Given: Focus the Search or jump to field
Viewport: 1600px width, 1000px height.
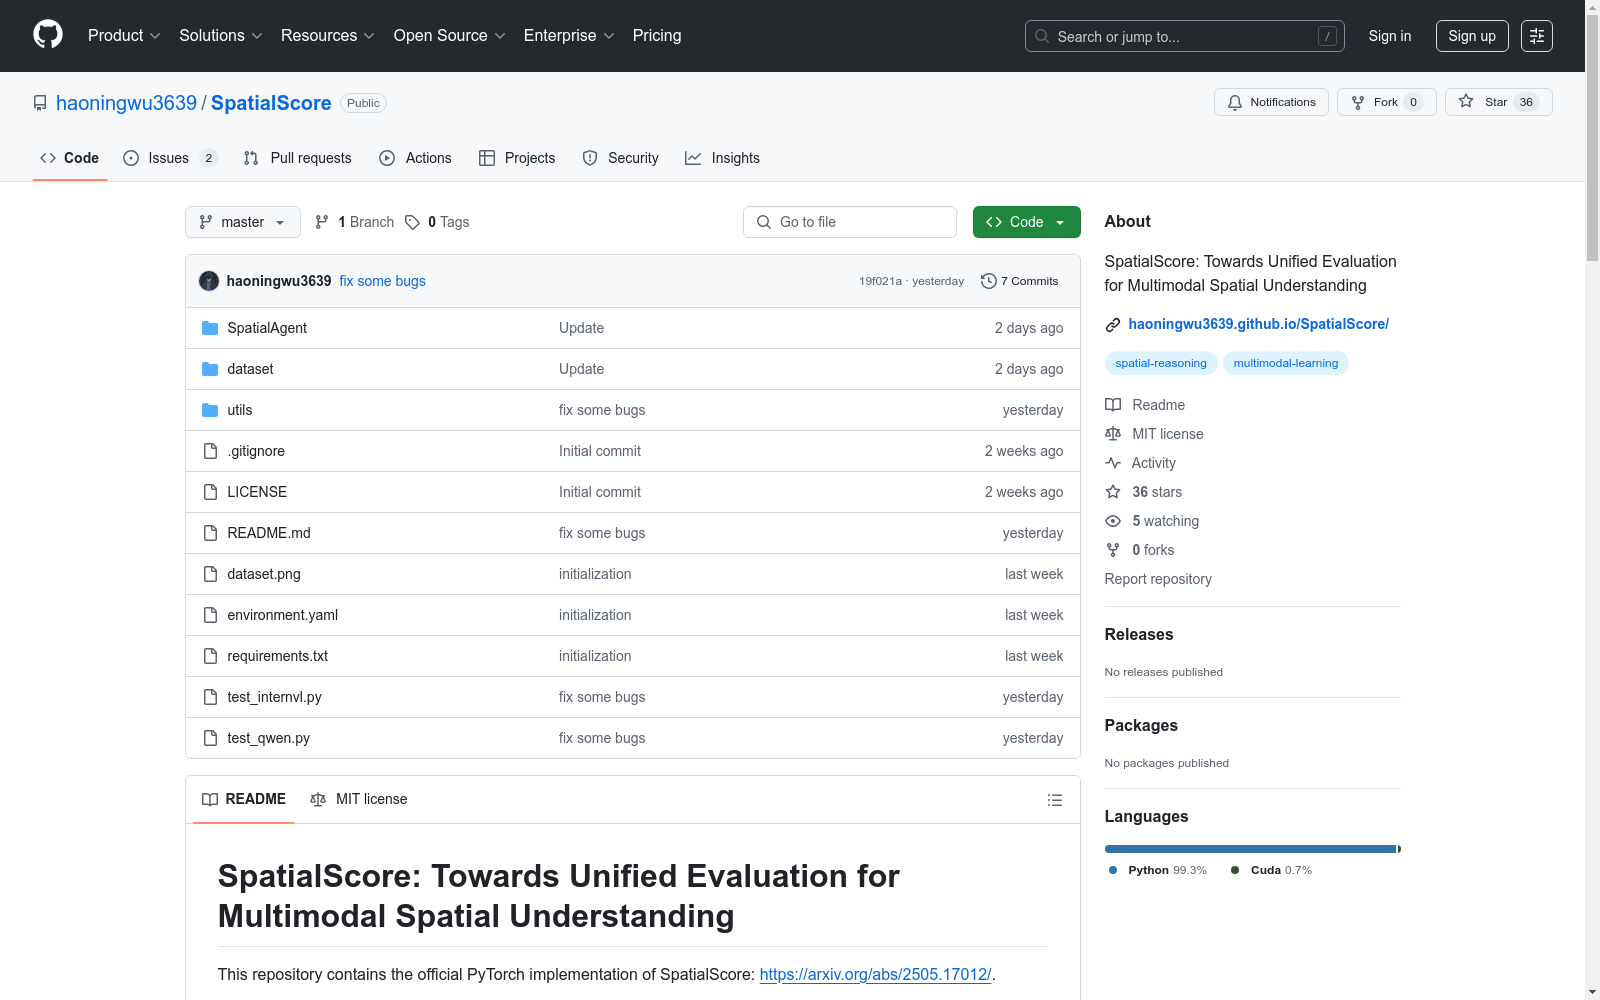Looking at the screenshot, I should (x=1185, y=36).
